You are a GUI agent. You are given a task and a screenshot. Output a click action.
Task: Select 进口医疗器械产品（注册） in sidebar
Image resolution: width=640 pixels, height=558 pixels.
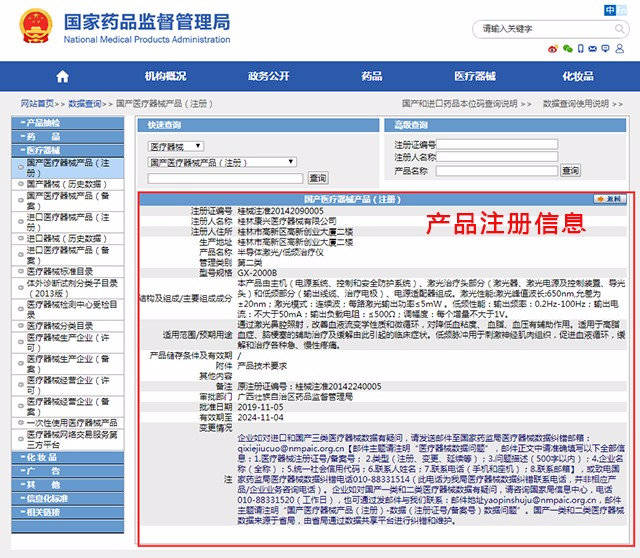(x=68, y=220)
